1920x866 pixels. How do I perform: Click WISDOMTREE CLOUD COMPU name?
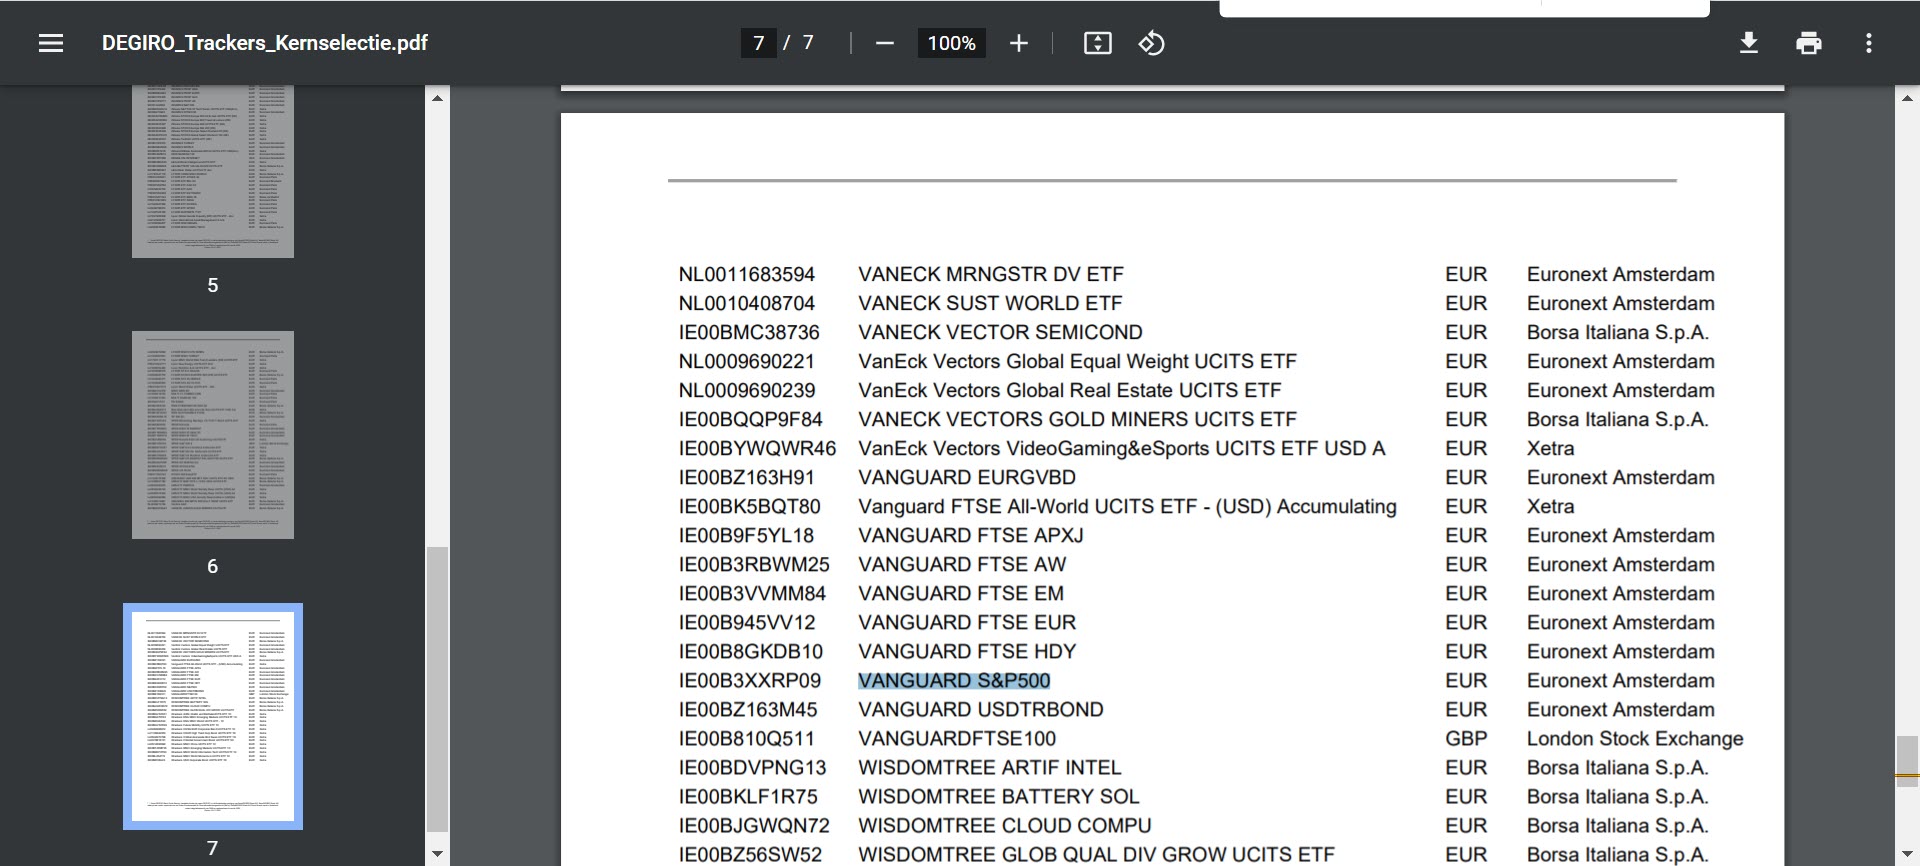[1005, 826]
